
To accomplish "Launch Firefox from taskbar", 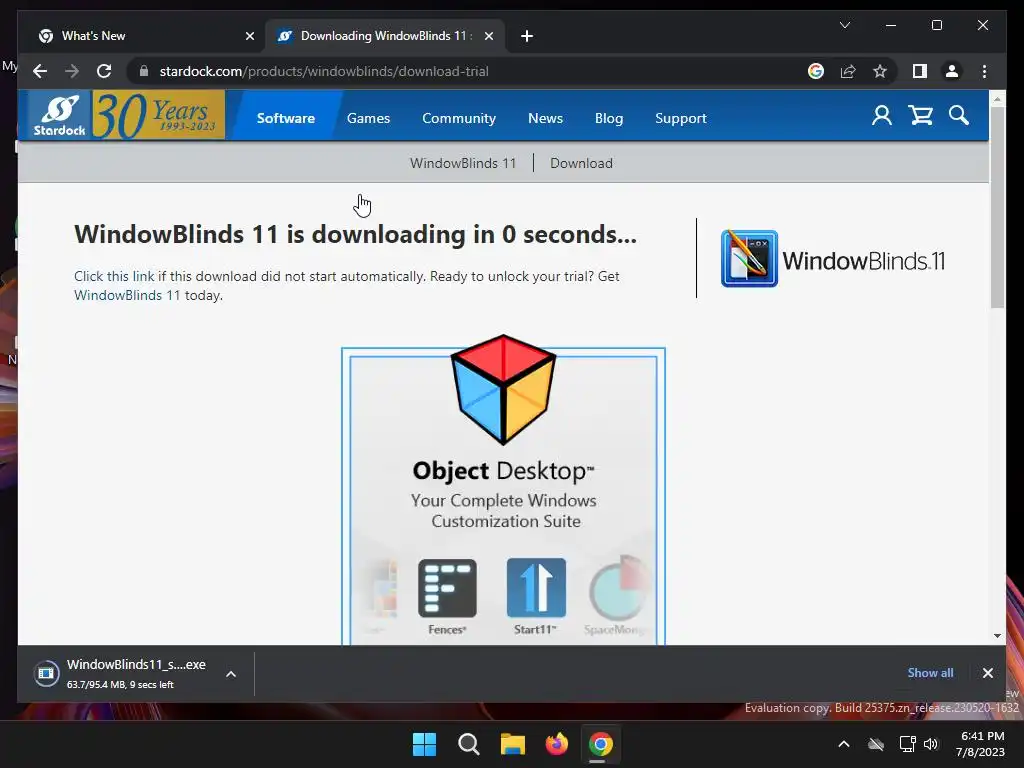I will 556,744.
